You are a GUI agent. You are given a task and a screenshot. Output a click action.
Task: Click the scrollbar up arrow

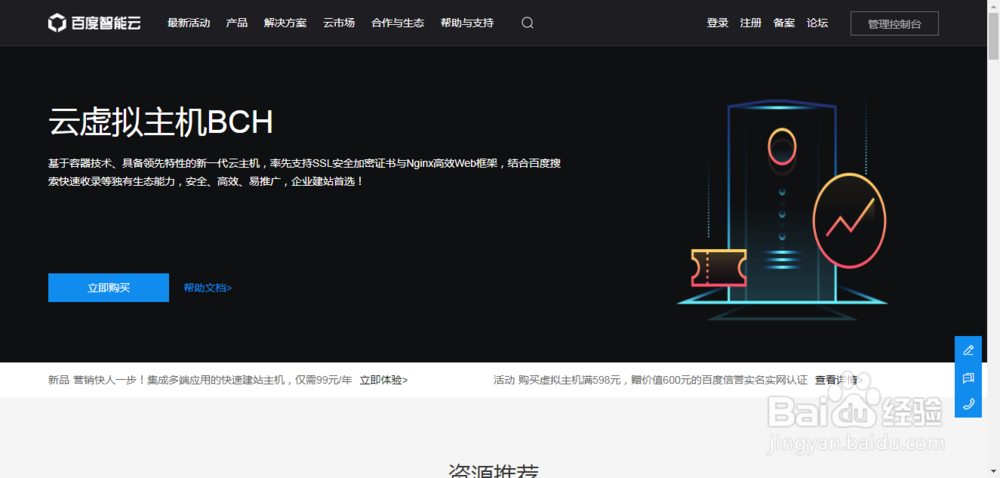(994, 5)
